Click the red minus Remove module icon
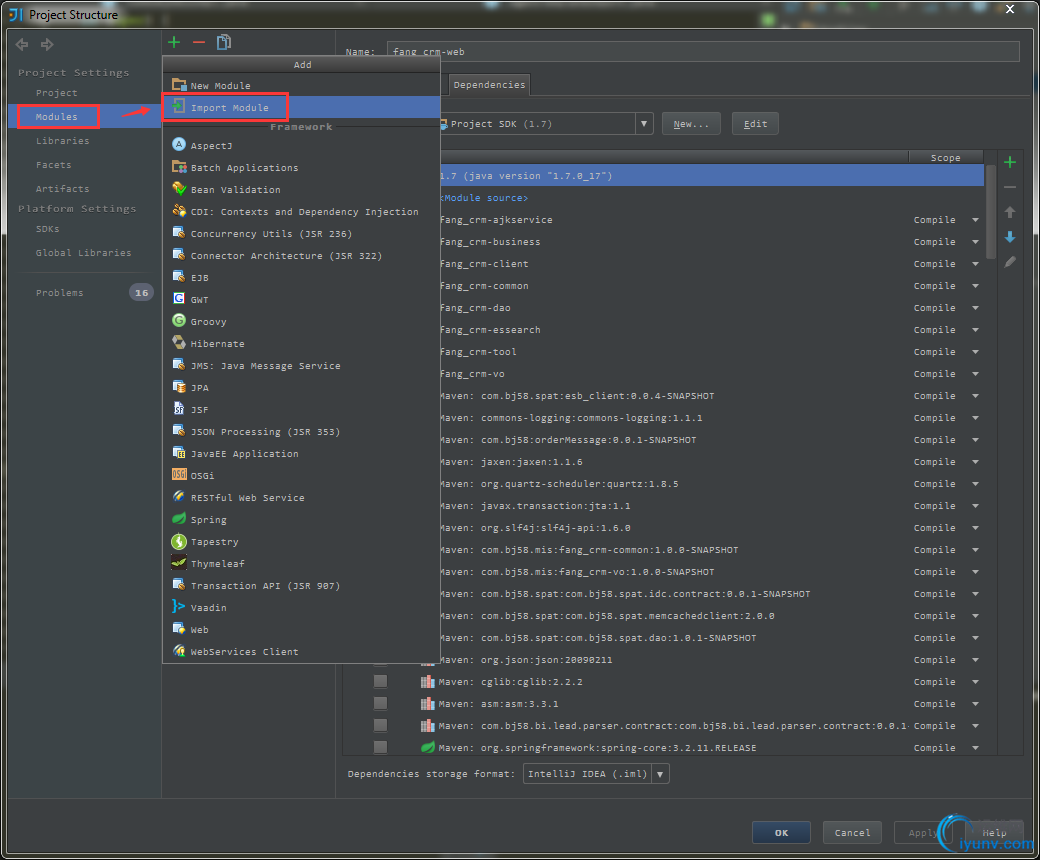This screenshot has width=1040, height=860. [x=199, y=42]
